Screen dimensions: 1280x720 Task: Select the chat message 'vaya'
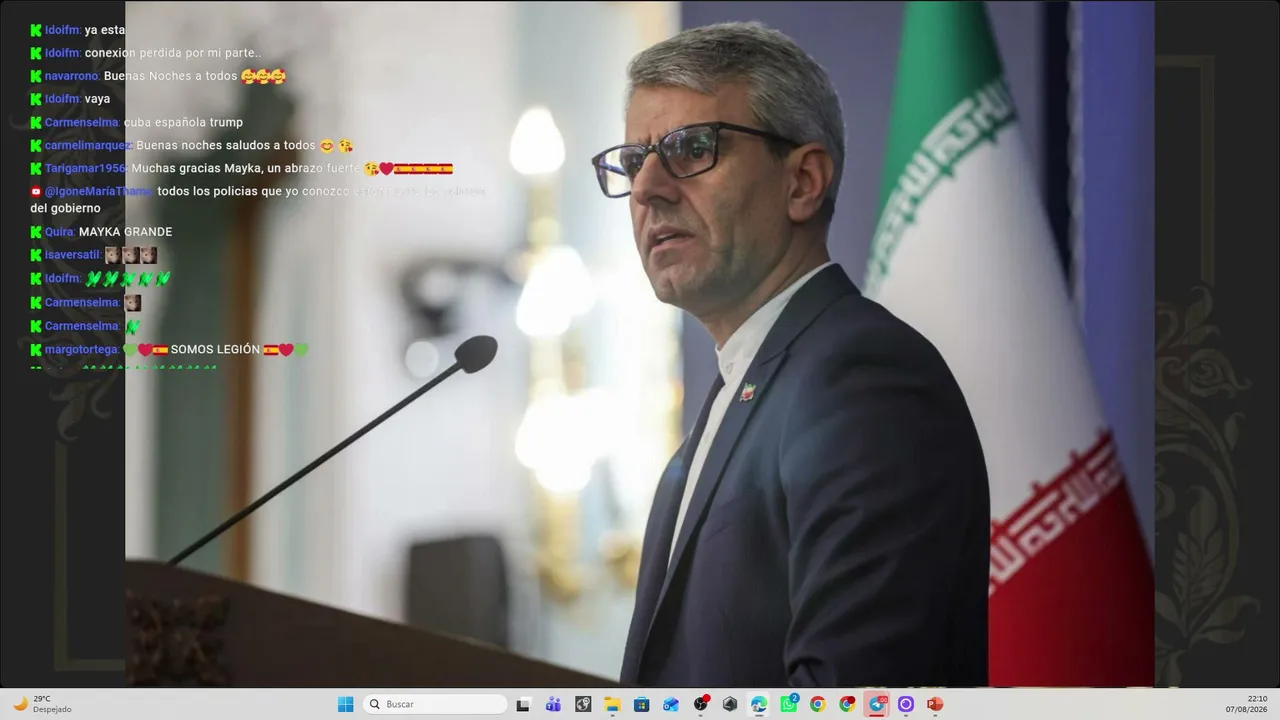pyautogui.click(x=98, y=99)
